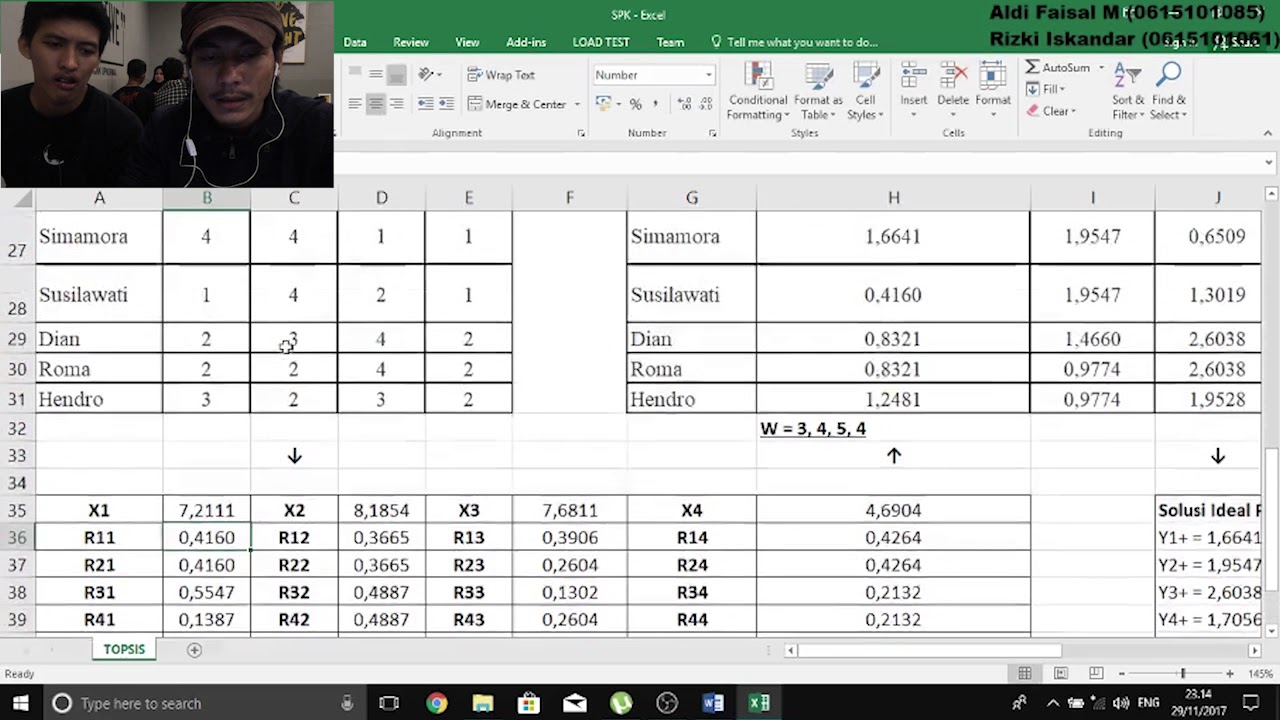The height and width of the screenshot is (720, 1280).
Task: Open File Explorer from the taskbar
Action: point(482,703)
